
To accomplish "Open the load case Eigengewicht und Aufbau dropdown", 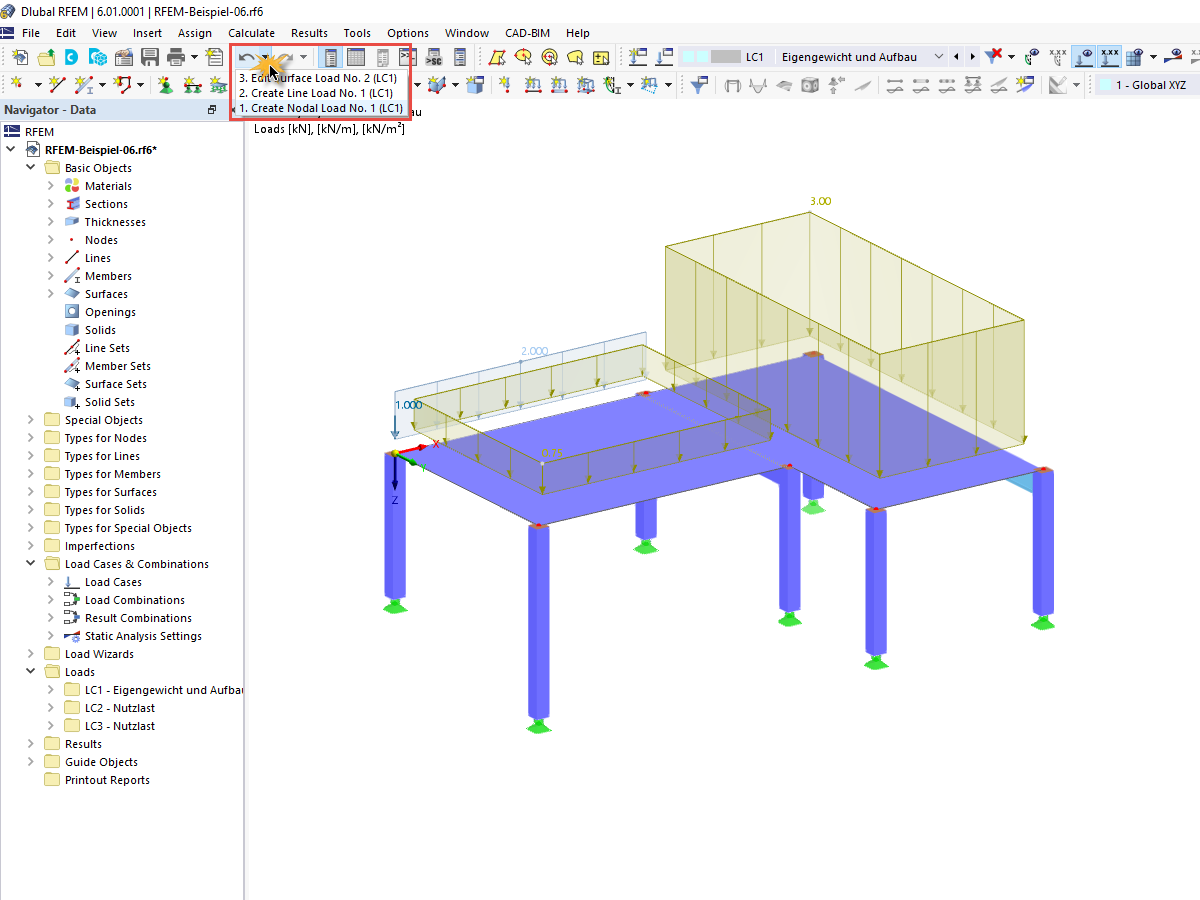I will click(x=938, y=57).
